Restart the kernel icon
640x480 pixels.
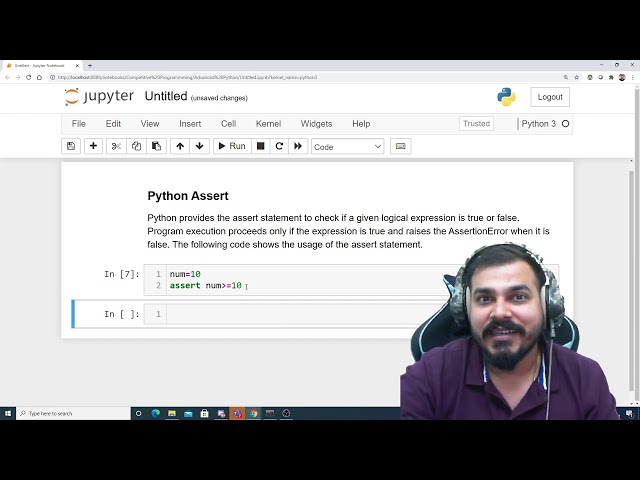click(279, 146)
